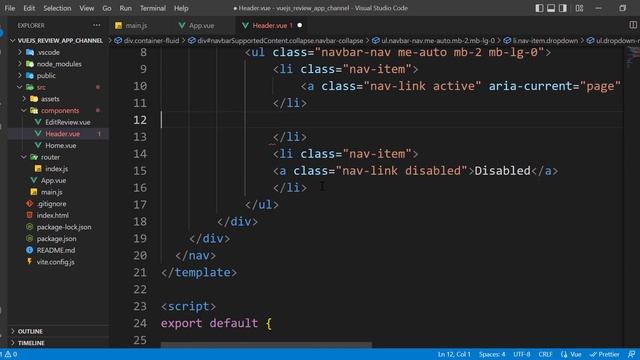
Task: Open Explorer more actions ellipsis
Action: (97, 25)
